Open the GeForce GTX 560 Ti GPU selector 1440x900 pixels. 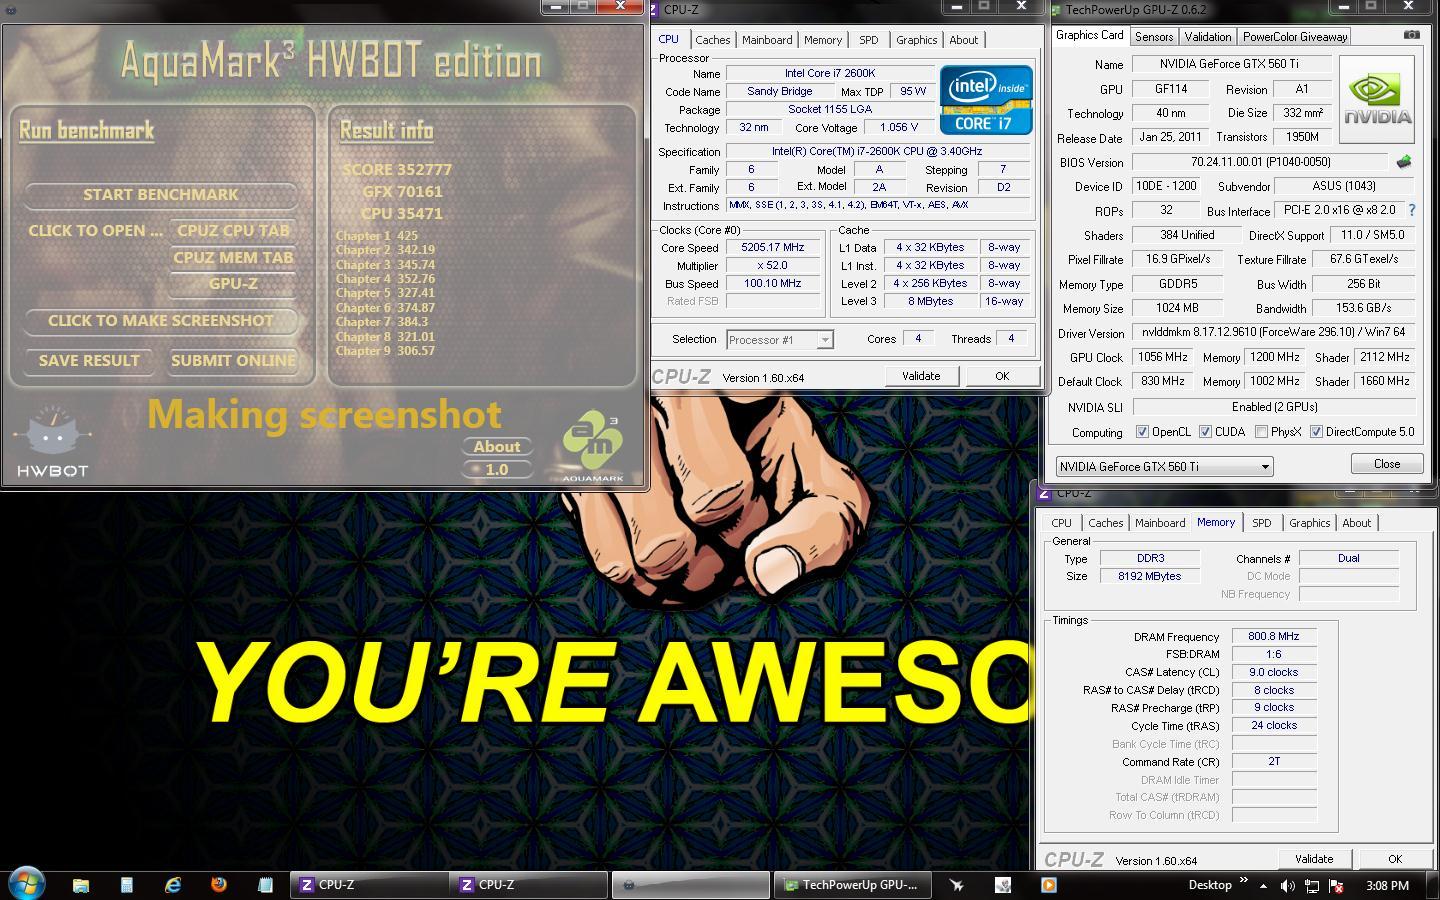pos(1164,466)
